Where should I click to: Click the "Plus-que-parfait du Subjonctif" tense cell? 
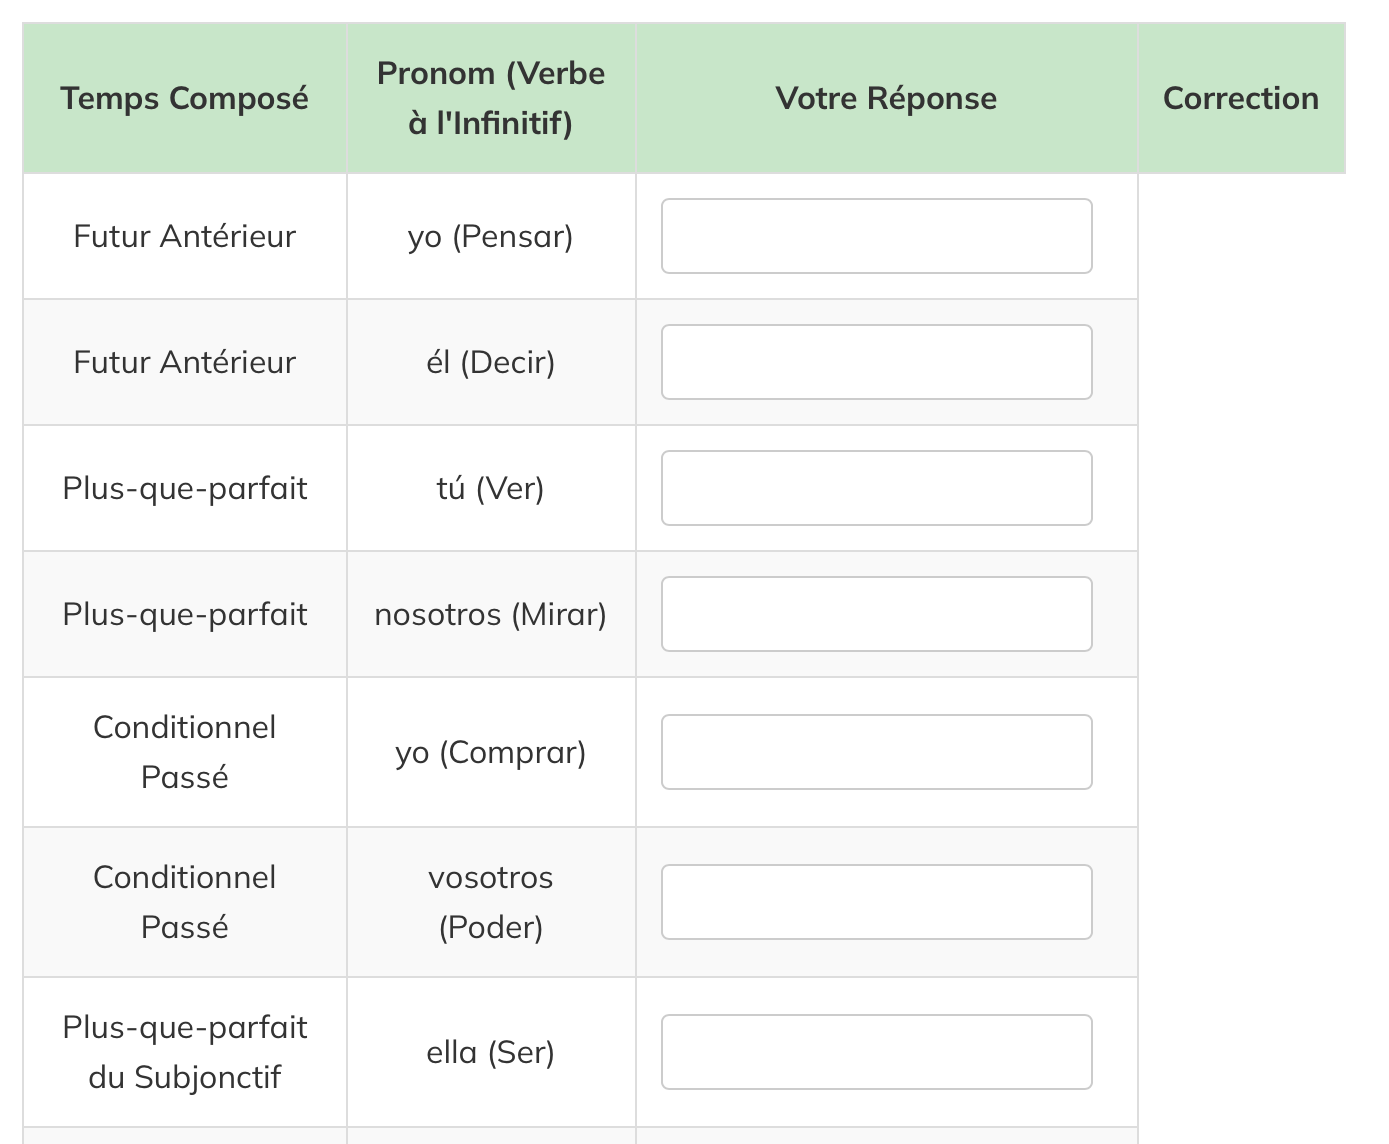pyautogui.click(x=184, y=1052)
